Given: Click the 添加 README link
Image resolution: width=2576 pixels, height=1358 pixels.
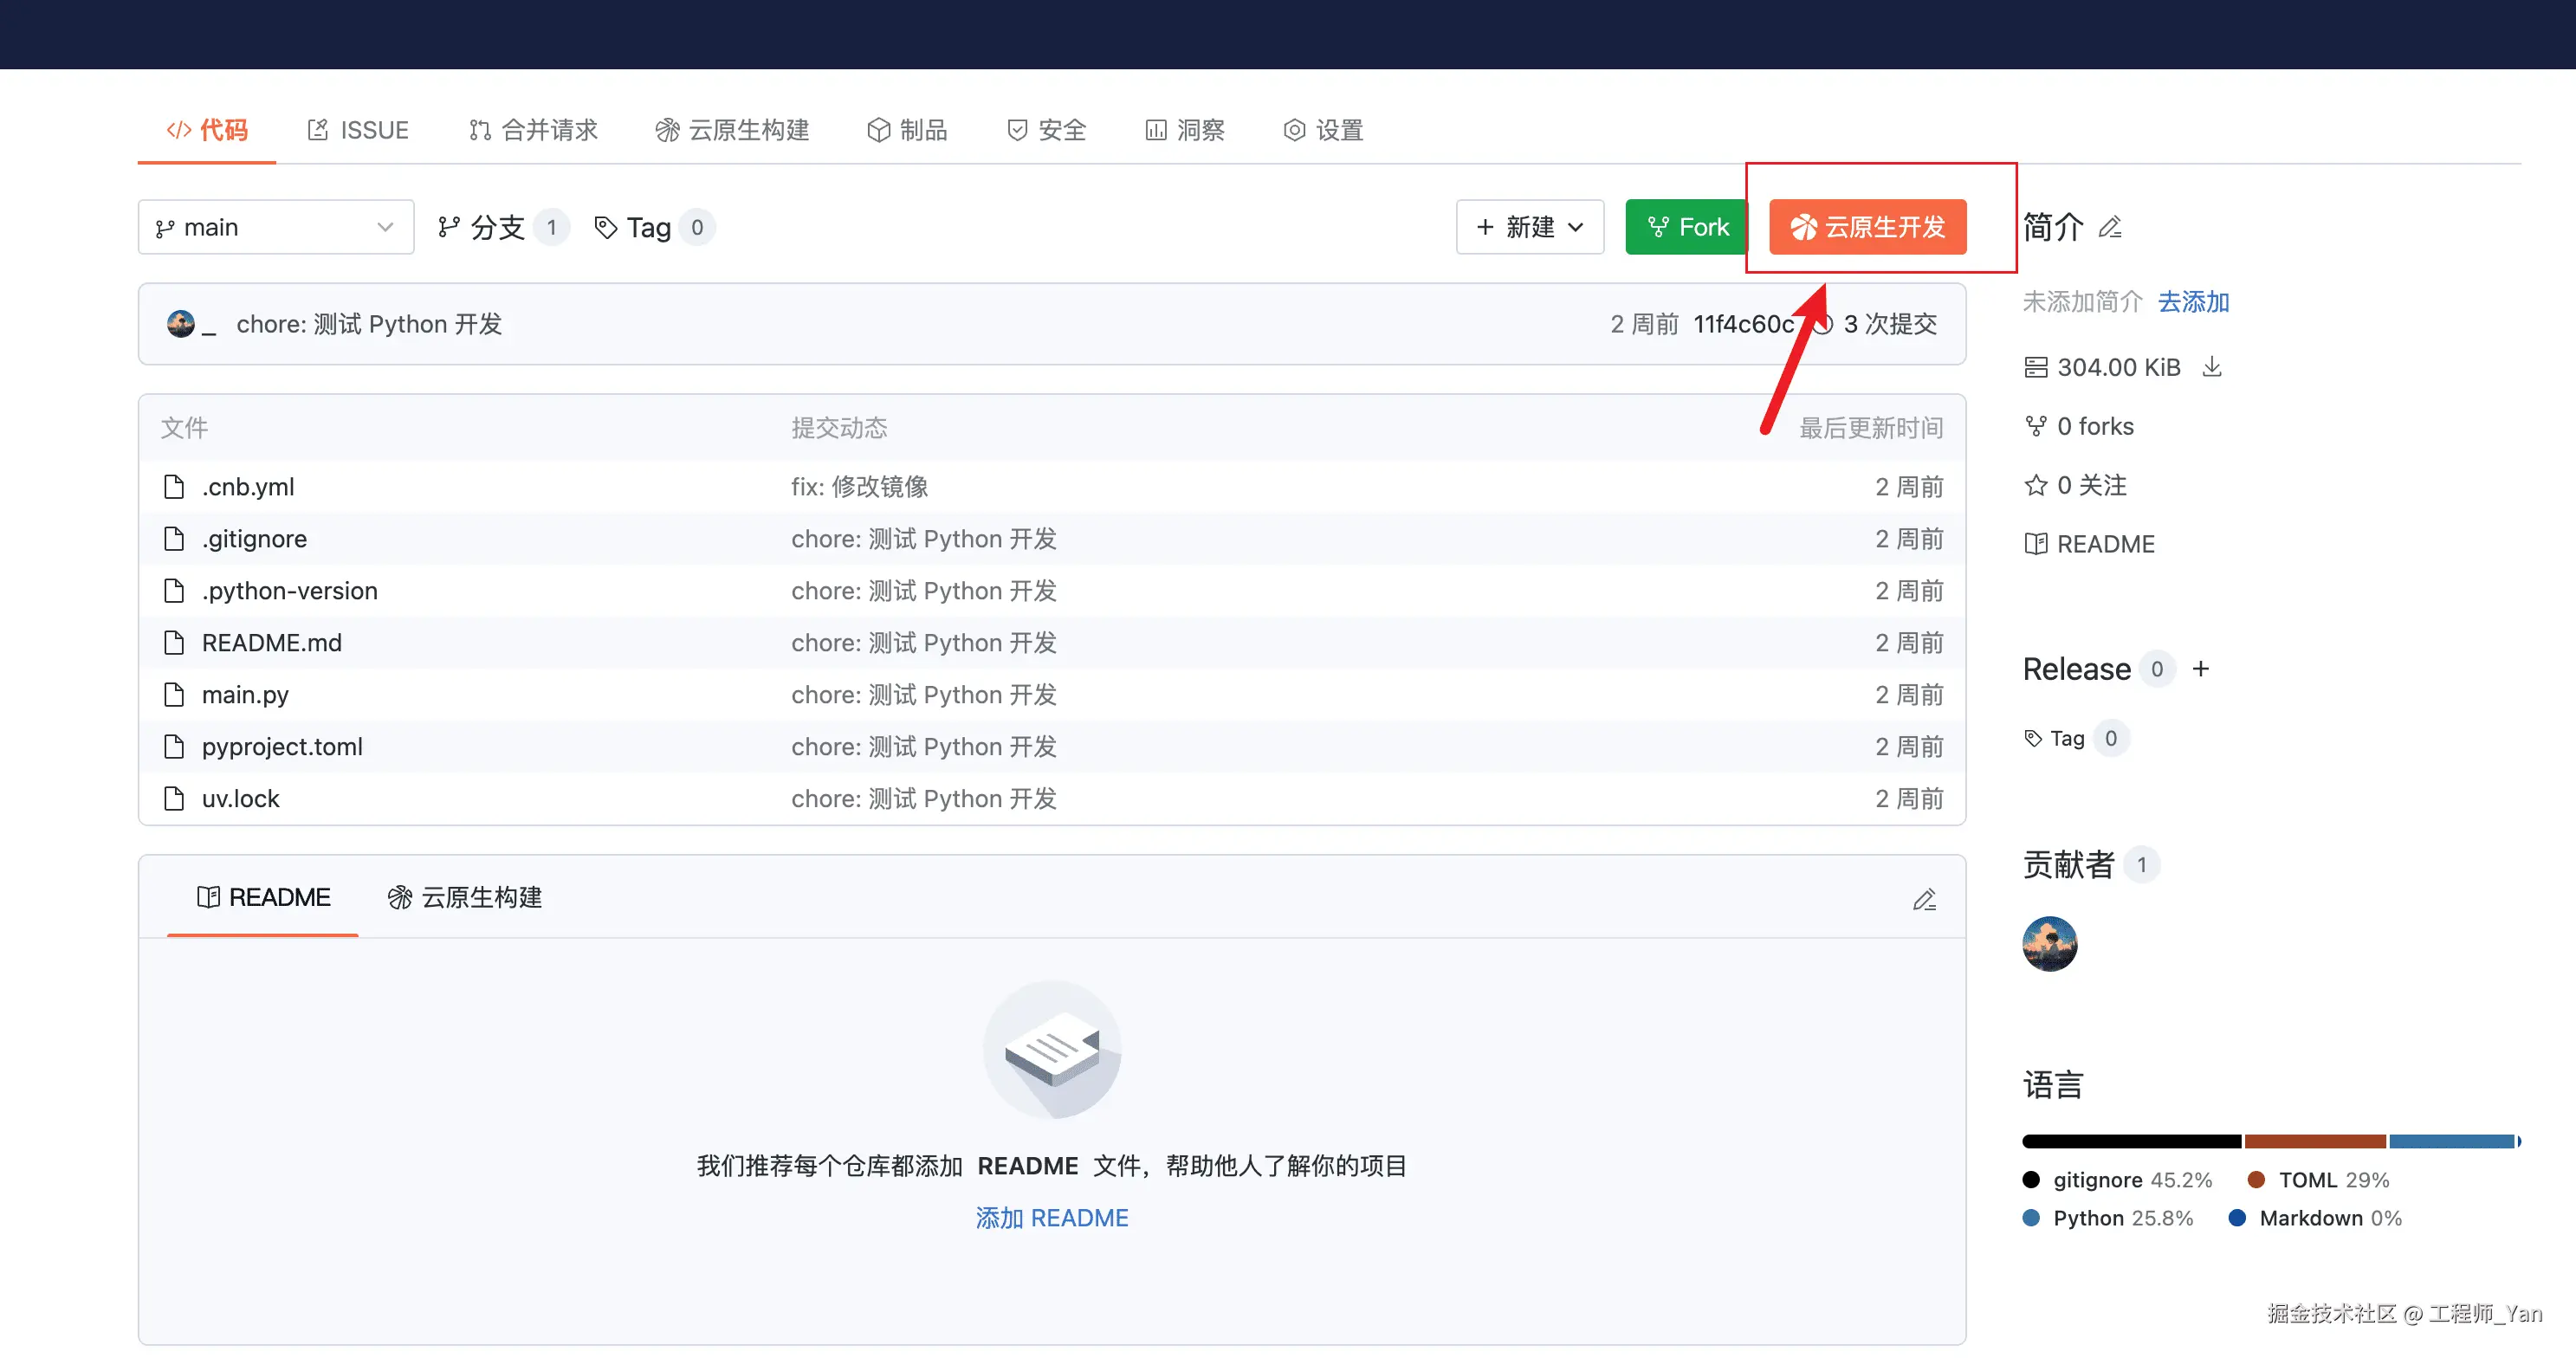Looking at the screenshot, I should (1052, 1217).
